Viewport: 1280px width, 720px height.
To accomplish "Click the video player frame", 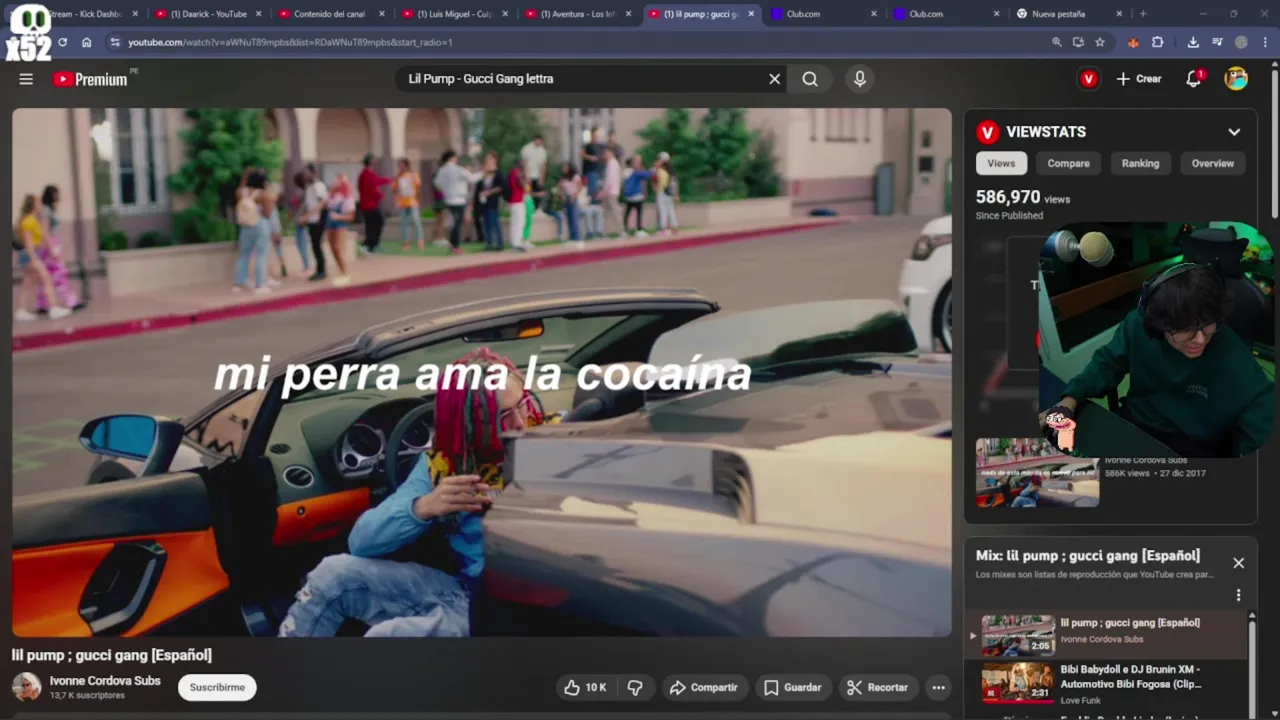I will pos(482,372).
